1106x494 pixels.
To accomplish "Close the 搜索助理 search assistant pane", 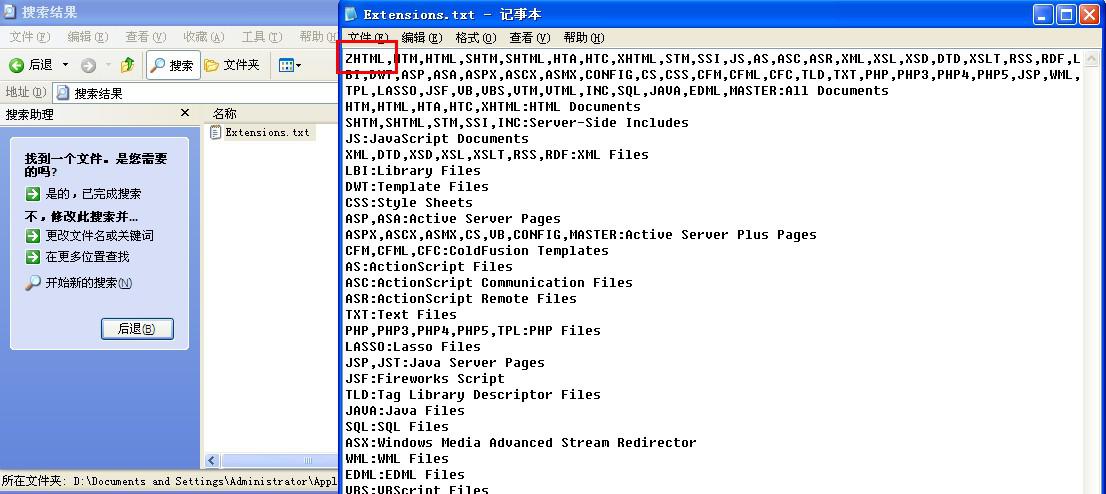I will pos(185,114).
